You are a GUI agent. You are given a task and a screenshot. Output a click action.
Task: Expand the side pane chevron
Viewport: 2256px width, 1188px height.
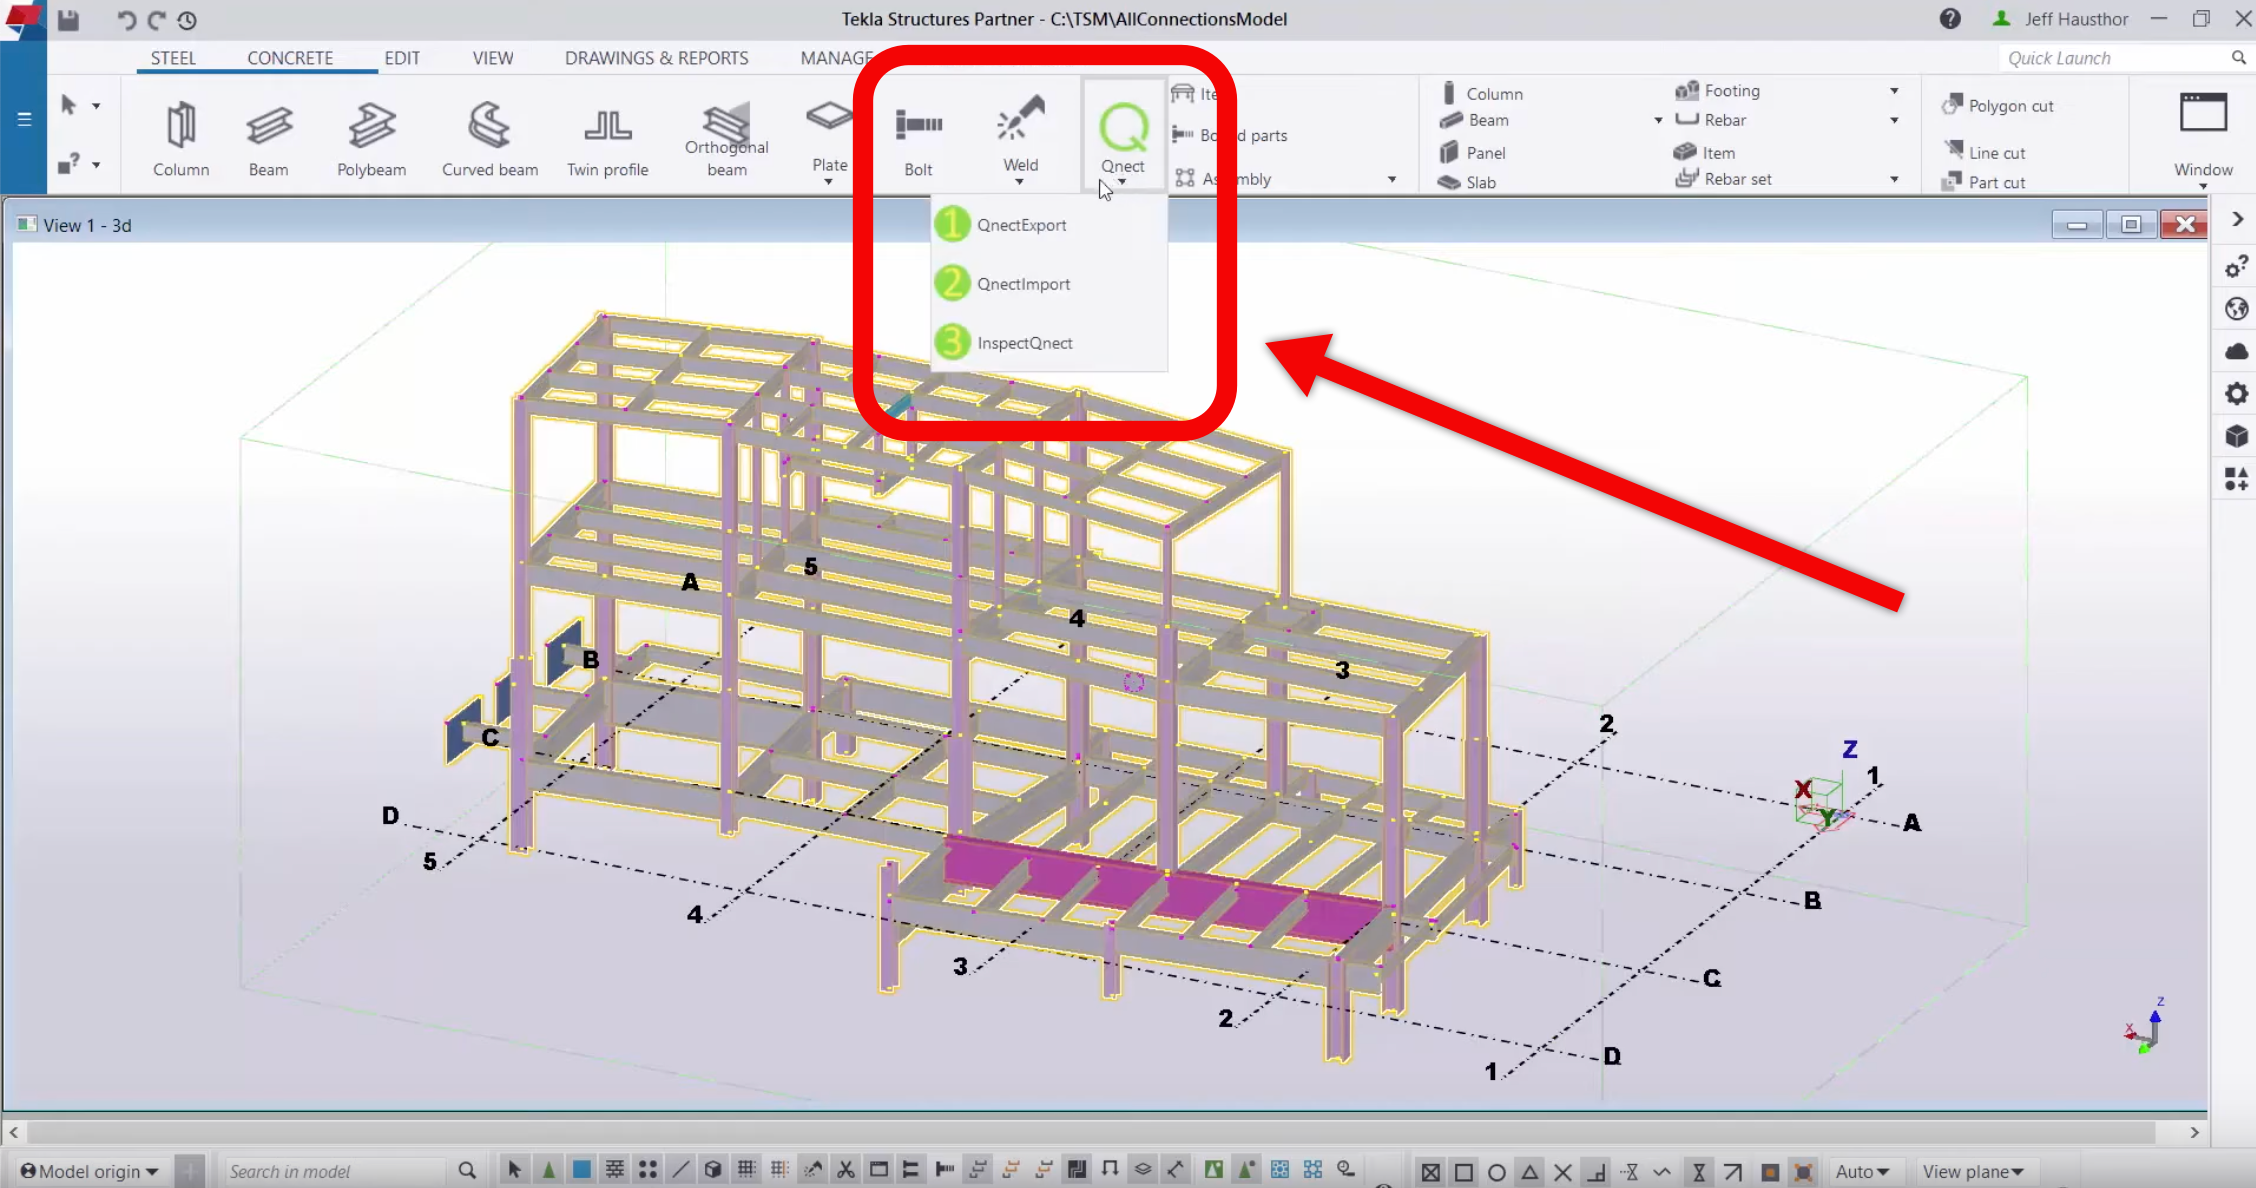point(2237,219)
